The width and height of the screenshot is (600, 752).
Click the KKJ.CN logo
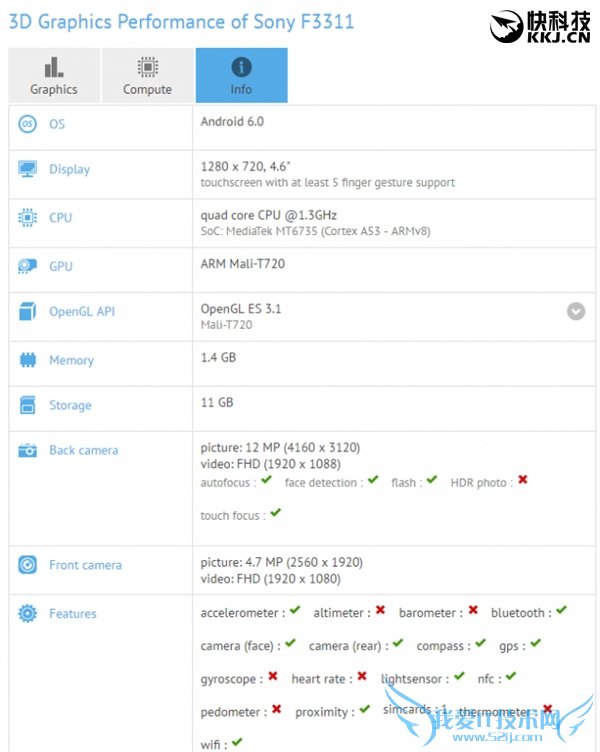tap(540, 26)
